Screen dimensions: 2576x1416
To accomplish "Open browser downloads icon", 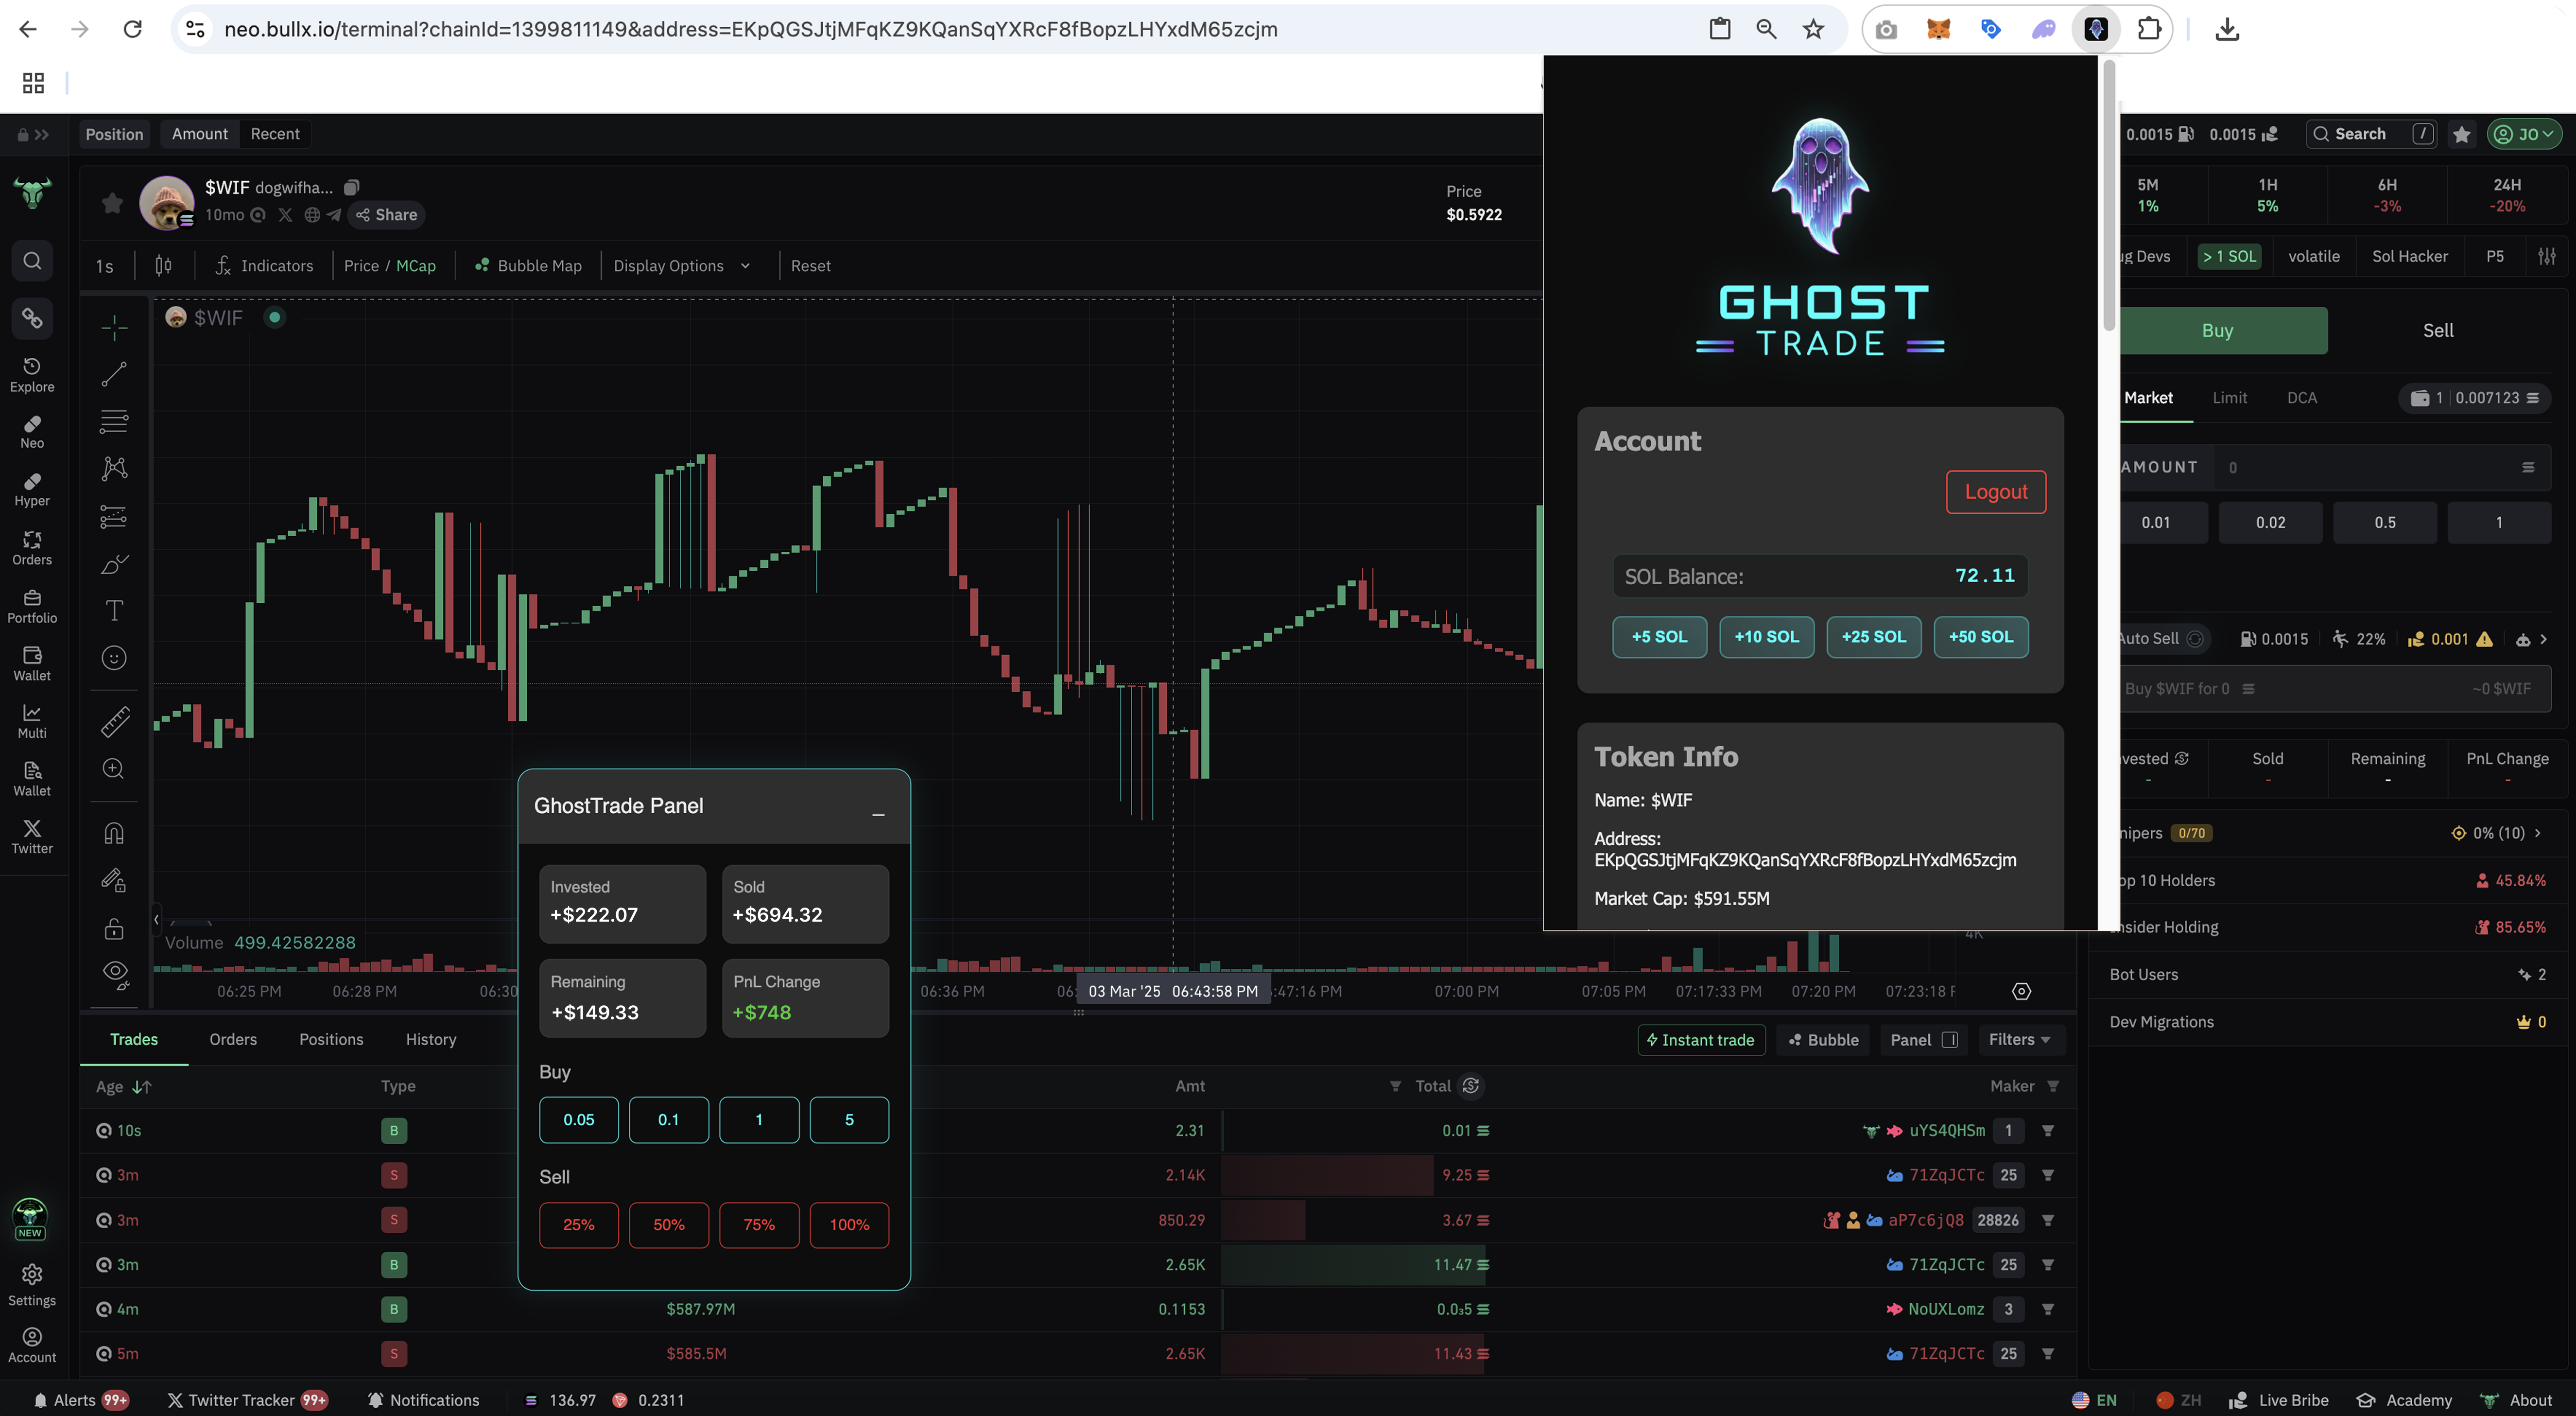I will coord(2227,29).
